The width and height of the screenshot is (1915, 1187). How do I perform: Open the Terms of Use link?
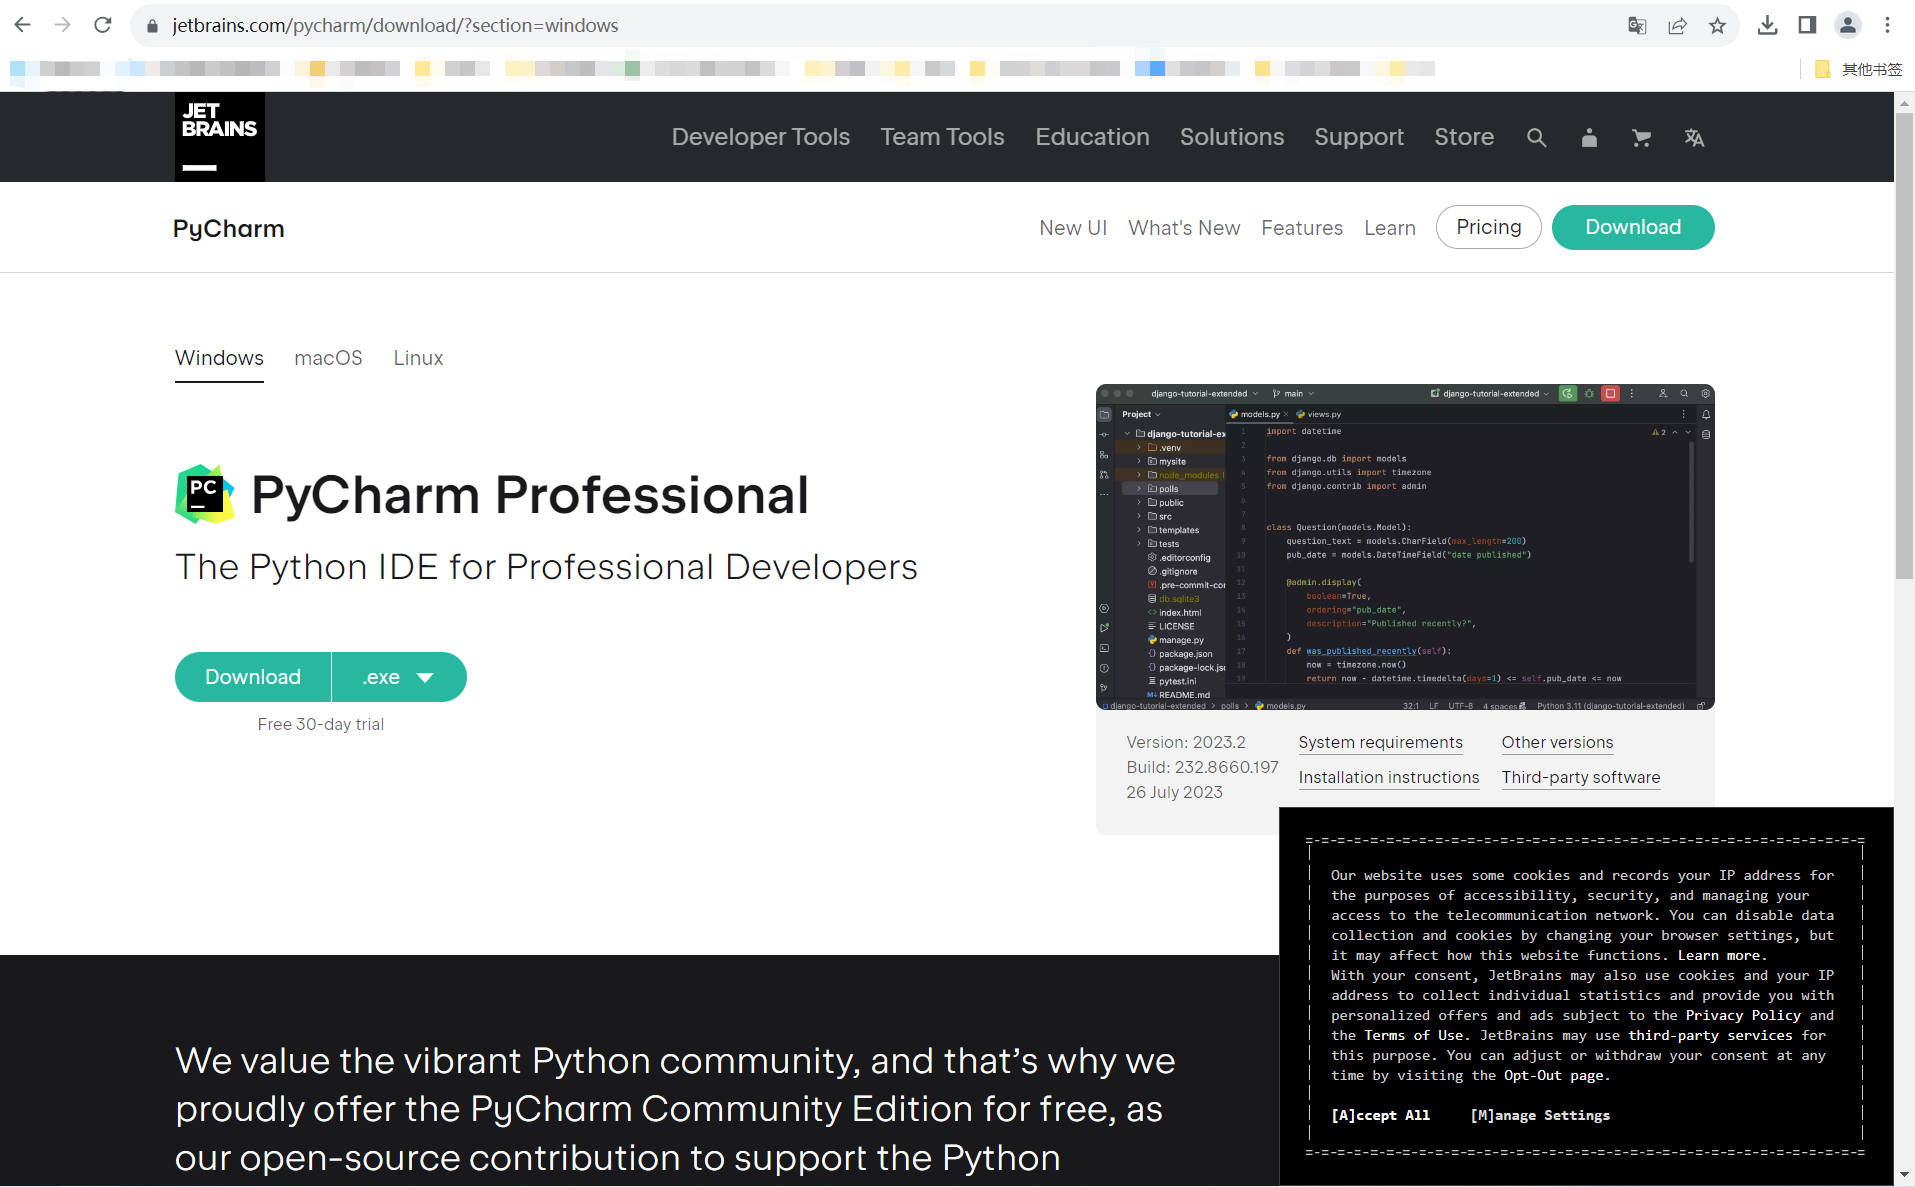tap(1414, 1035)
